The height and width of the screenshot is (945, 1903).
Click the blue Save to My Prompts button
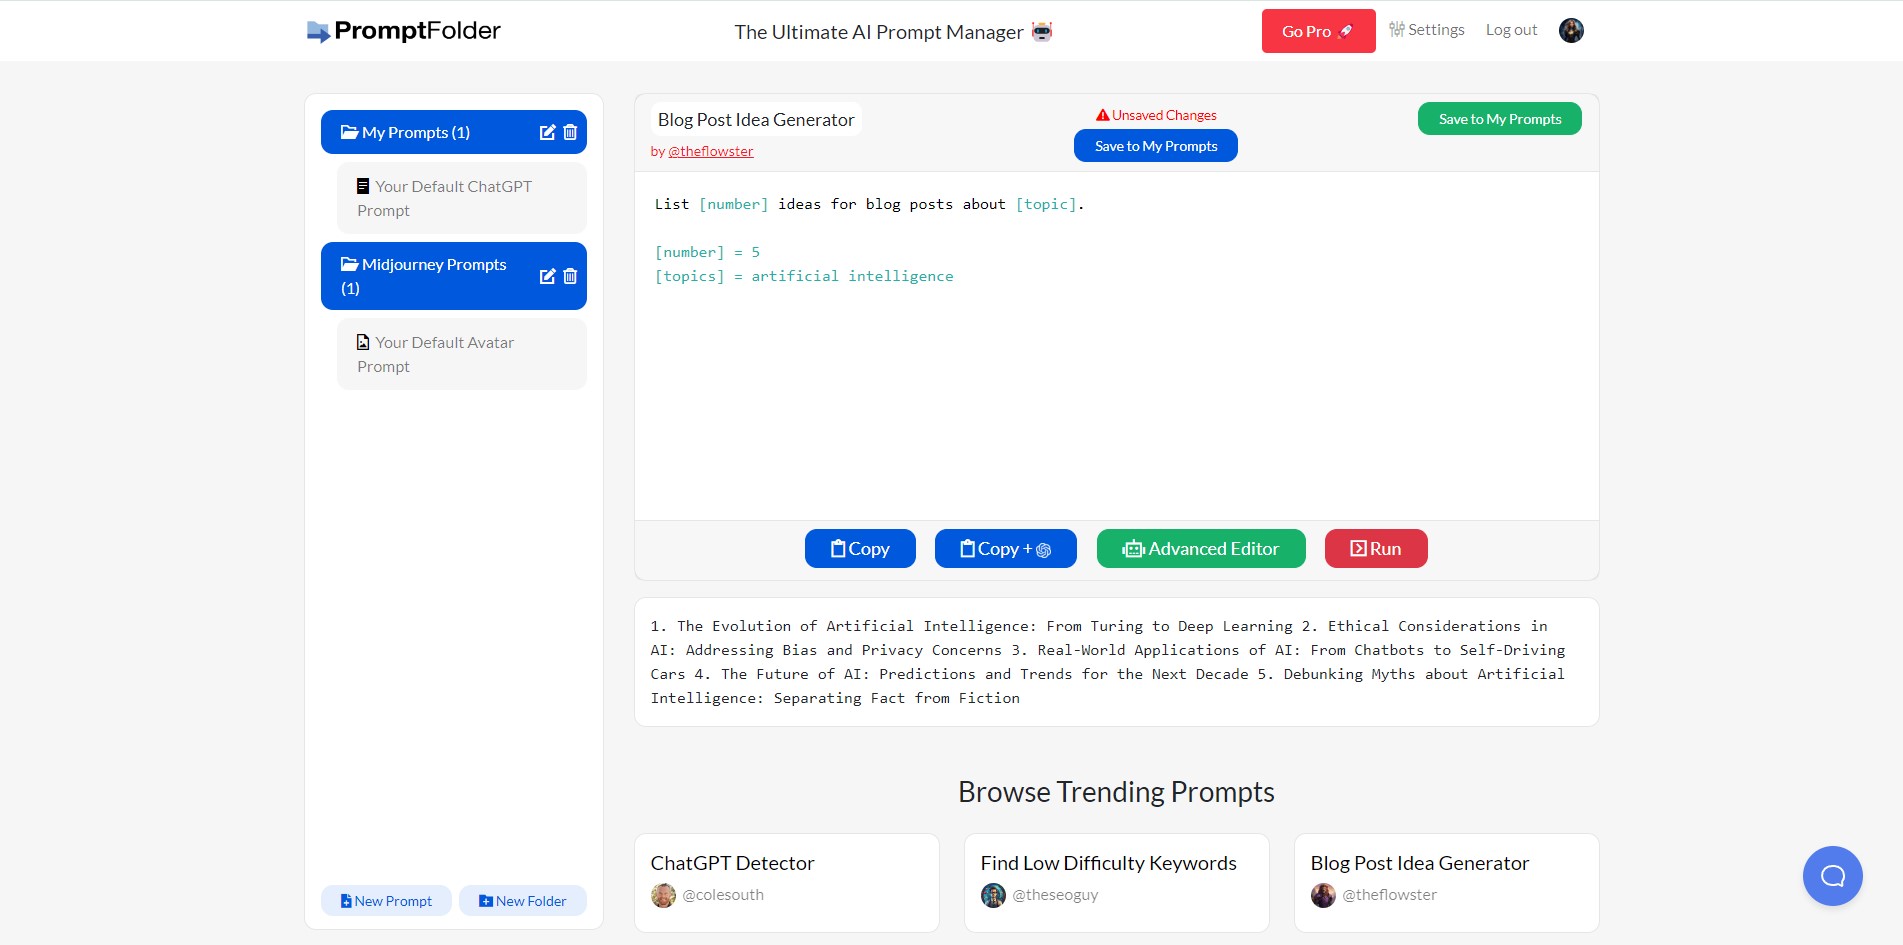pos(1156,146)
